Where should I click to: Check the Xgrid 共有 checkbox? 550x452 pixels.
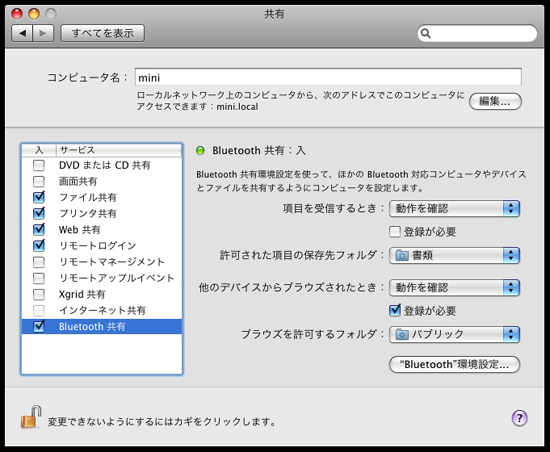tap(39, 294)
